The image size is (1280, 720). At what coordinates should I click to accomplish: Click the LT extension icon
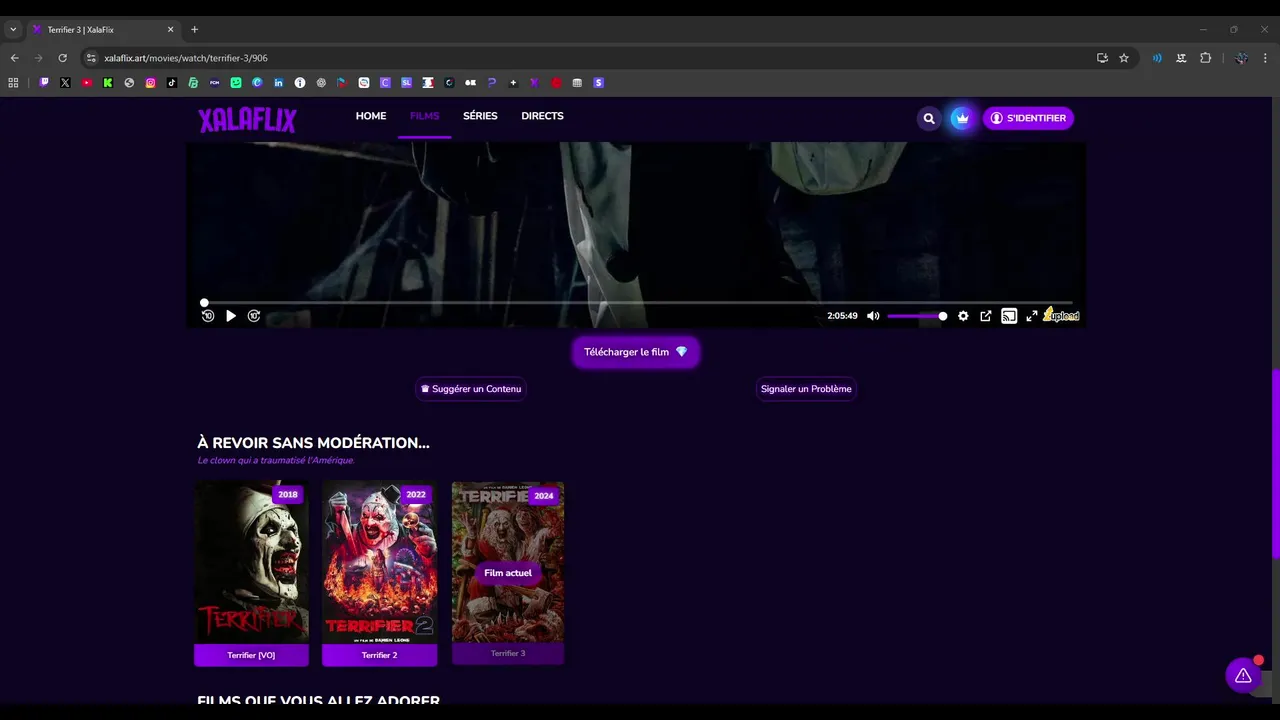click(x=1181, y=58)
